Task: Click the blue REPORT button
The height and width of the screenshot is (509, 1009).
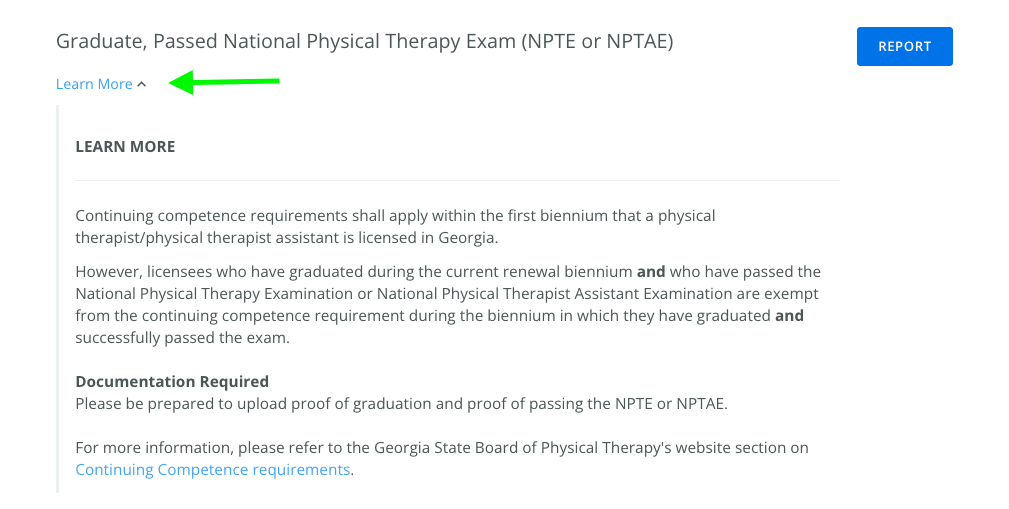Action: click(x=904, y=47)
